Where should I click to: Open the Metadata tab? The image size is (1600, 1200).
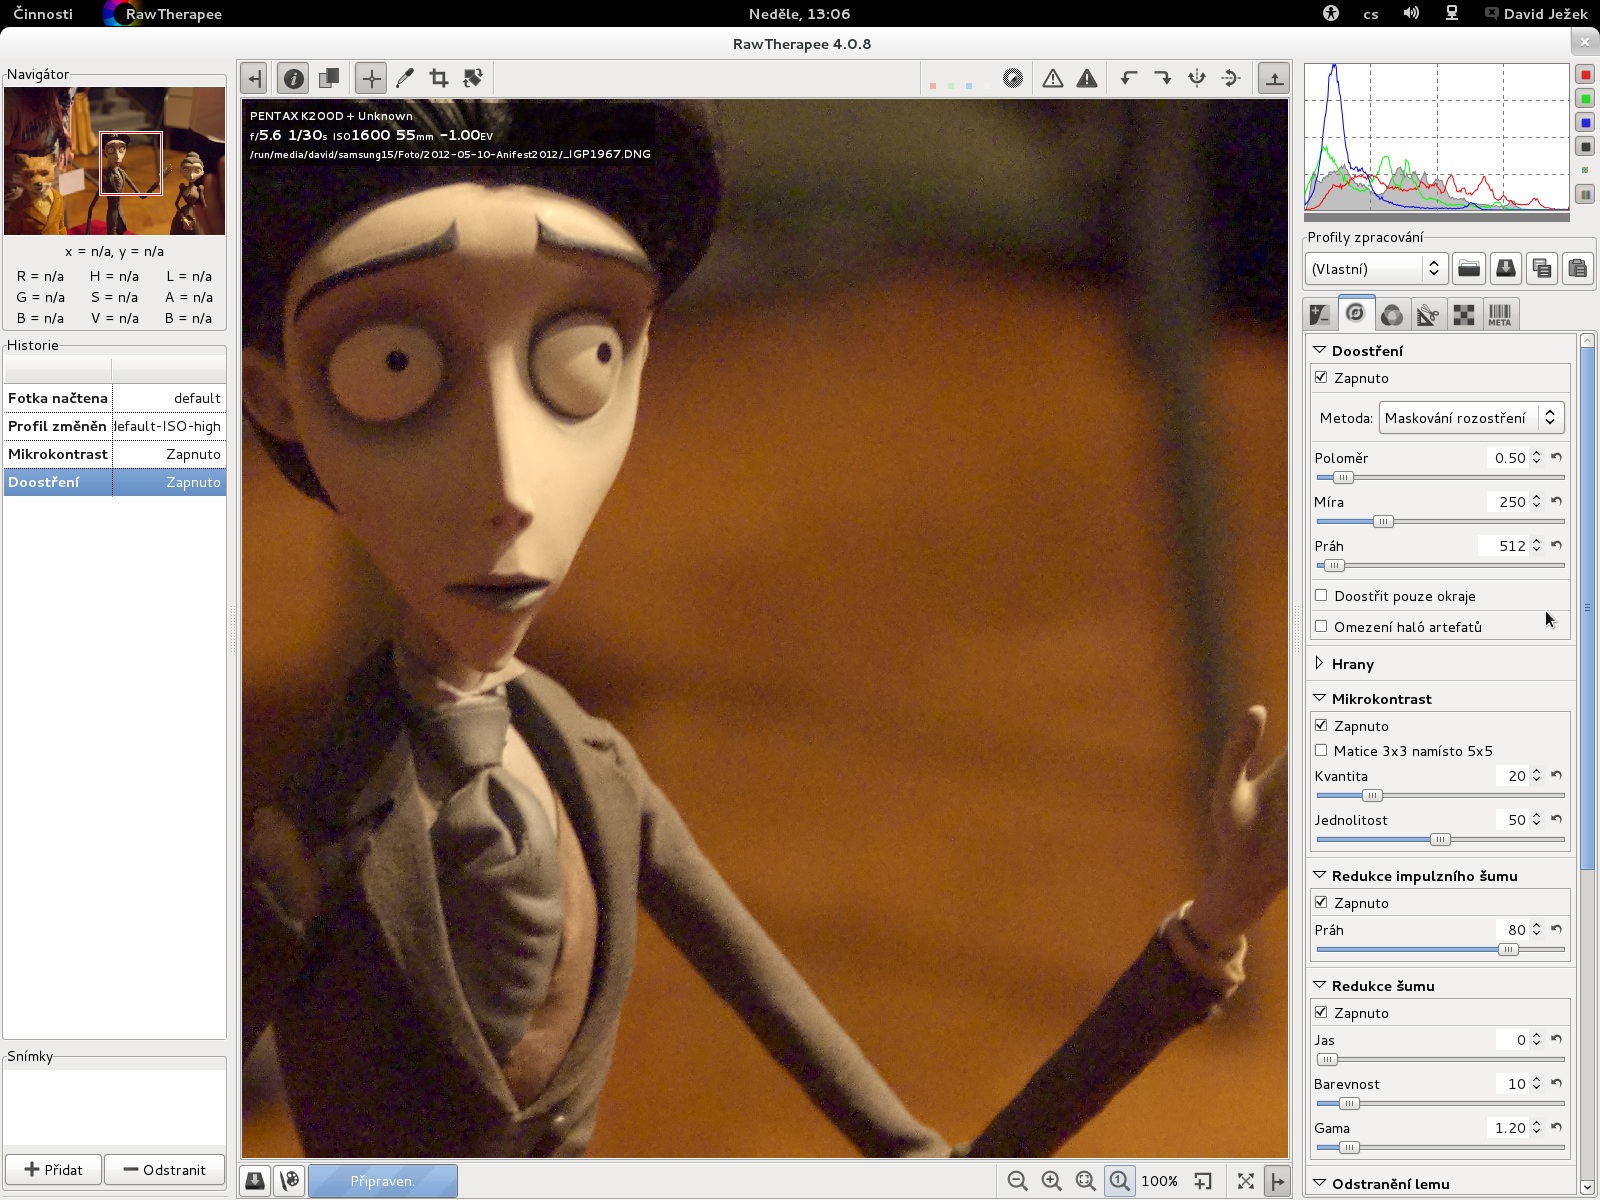click(1500, 315)
